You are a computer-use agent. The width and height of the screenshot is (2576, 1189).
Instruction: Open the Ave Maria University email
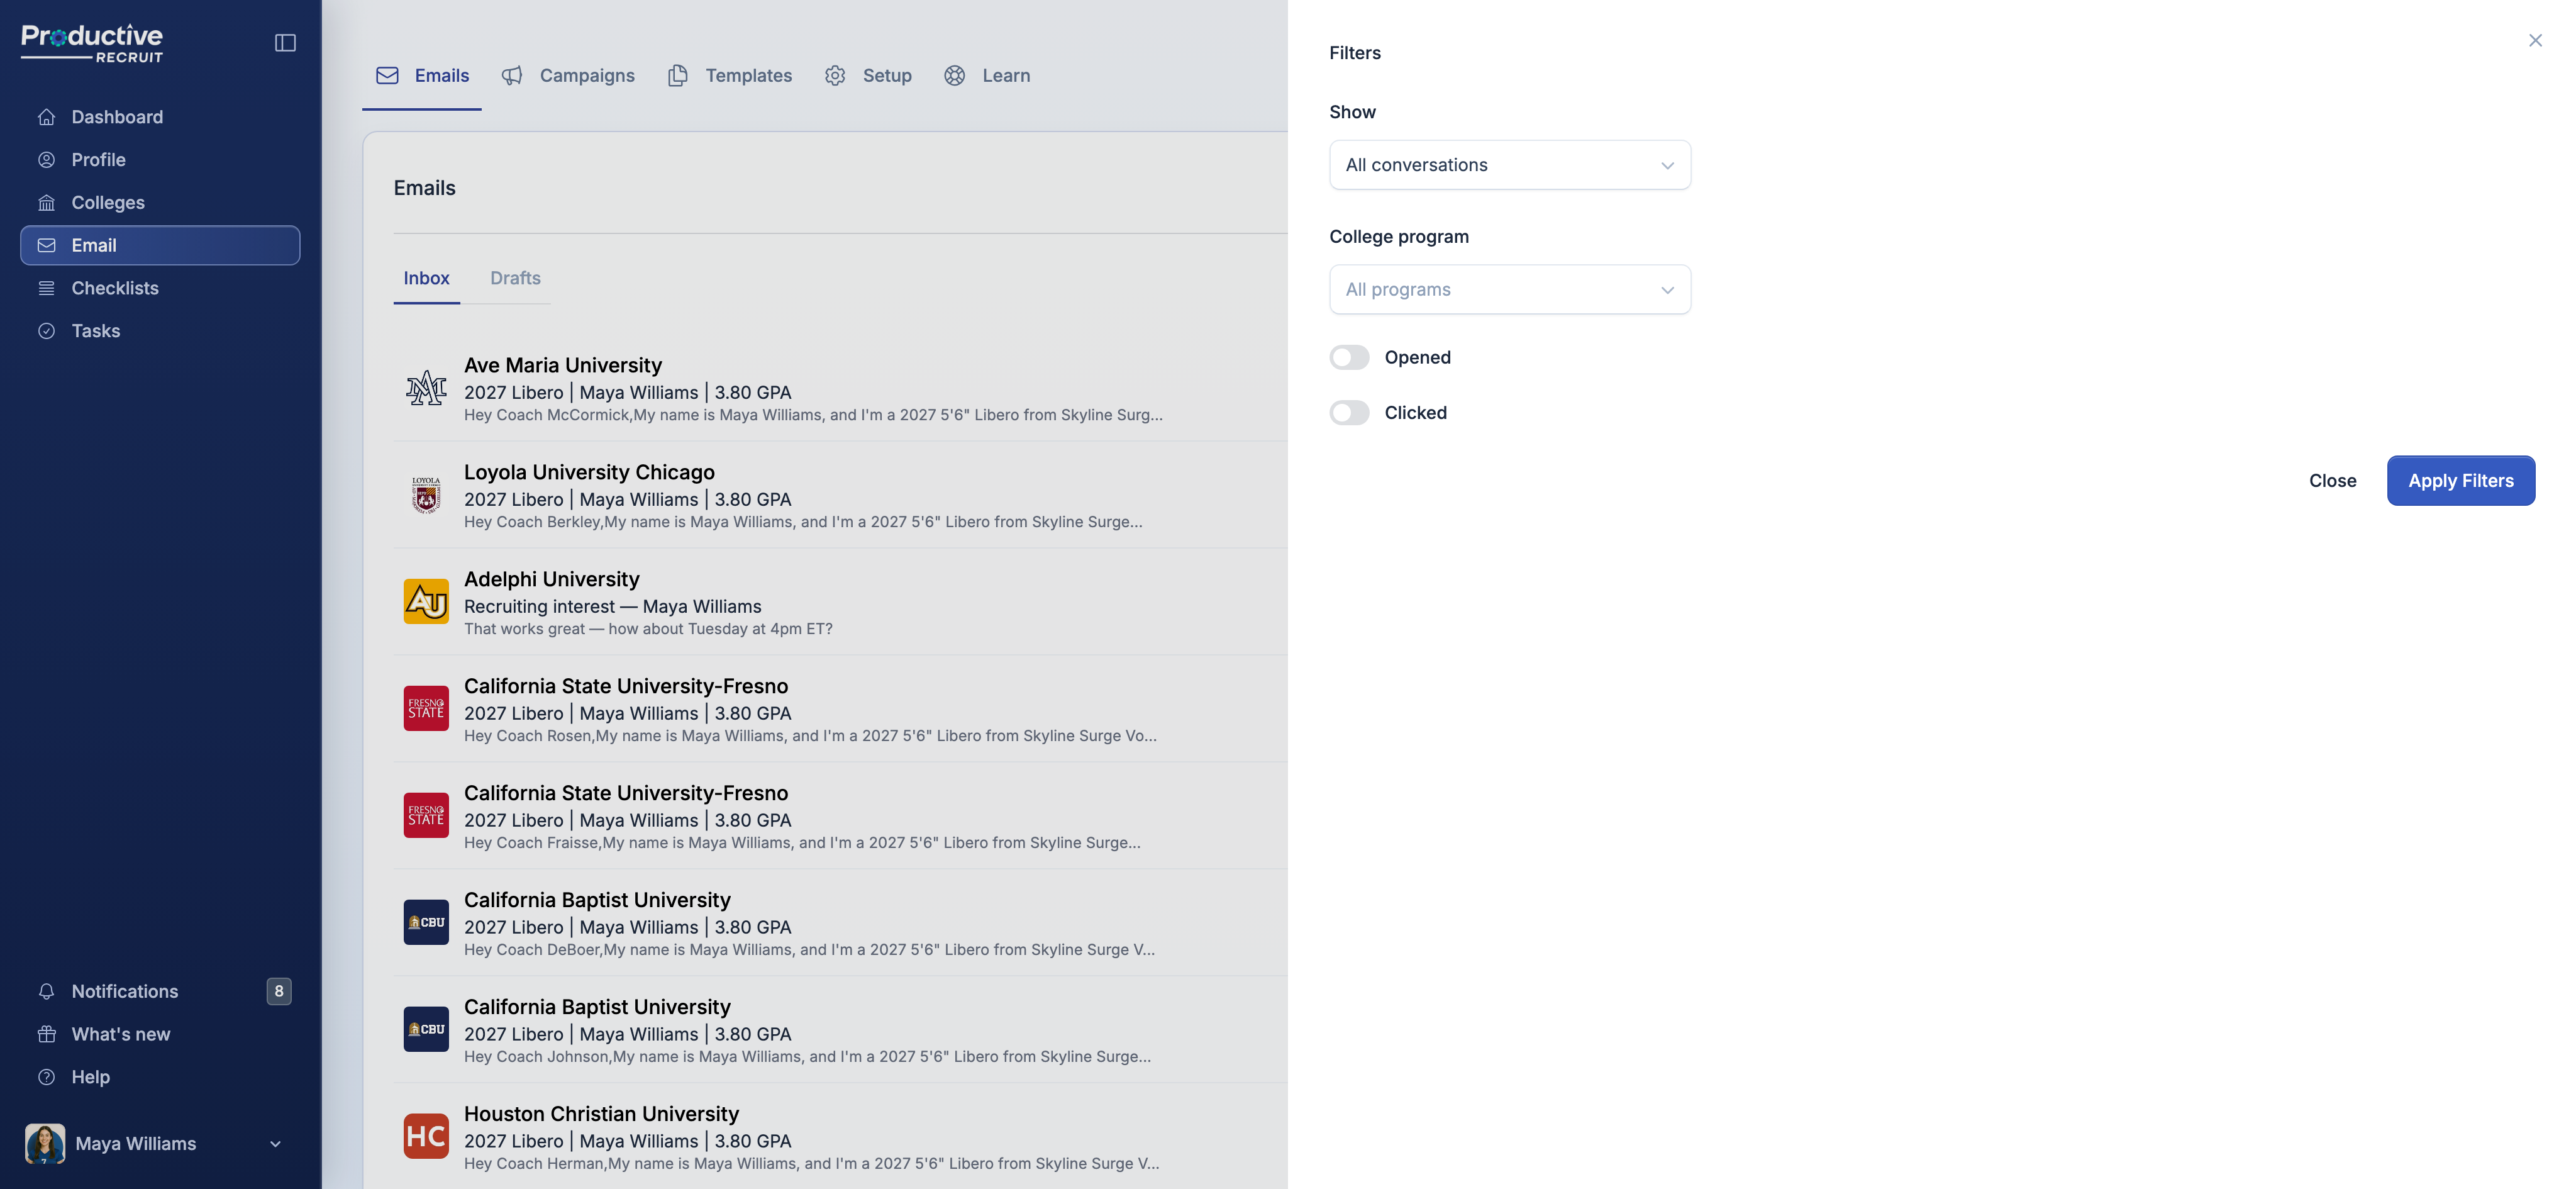tap(840, 388)
